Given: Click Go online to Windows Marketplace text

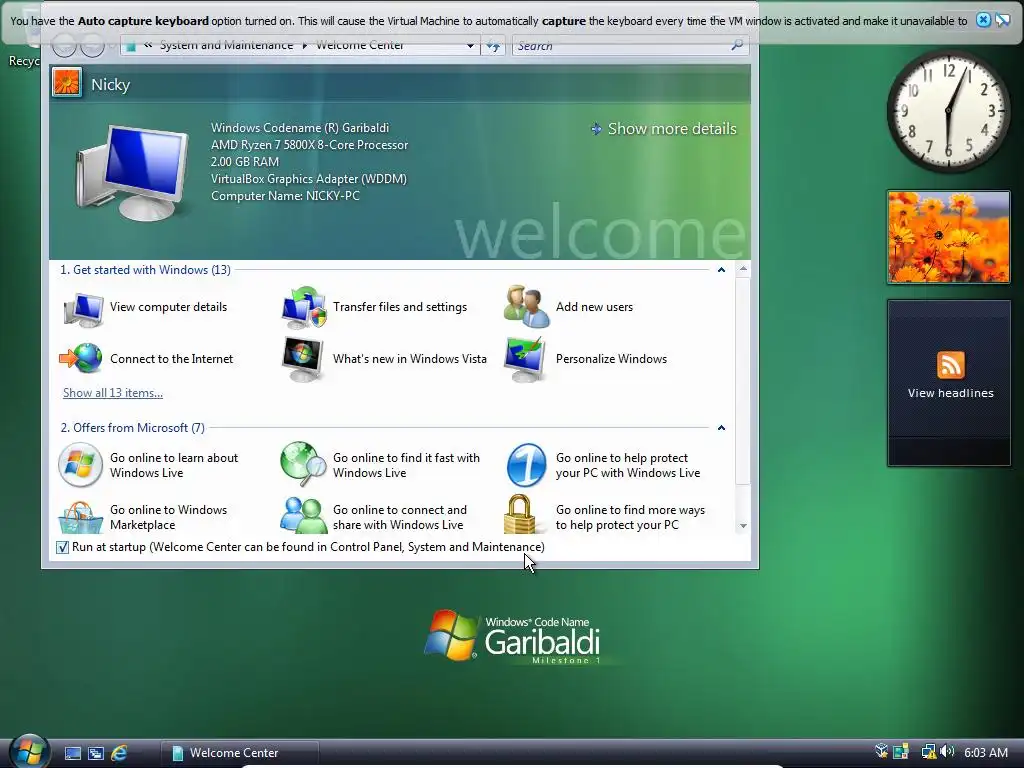Looking at the screenshot, I should 168,517.
